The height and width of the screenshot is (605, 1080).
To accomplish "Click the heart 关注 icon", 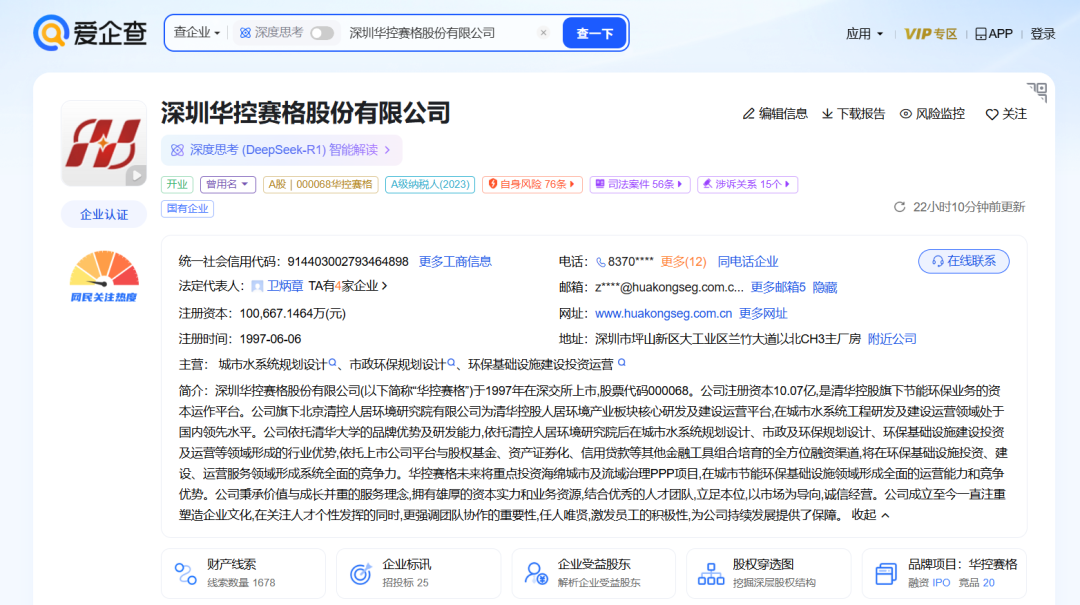I will tap(992, 114).
